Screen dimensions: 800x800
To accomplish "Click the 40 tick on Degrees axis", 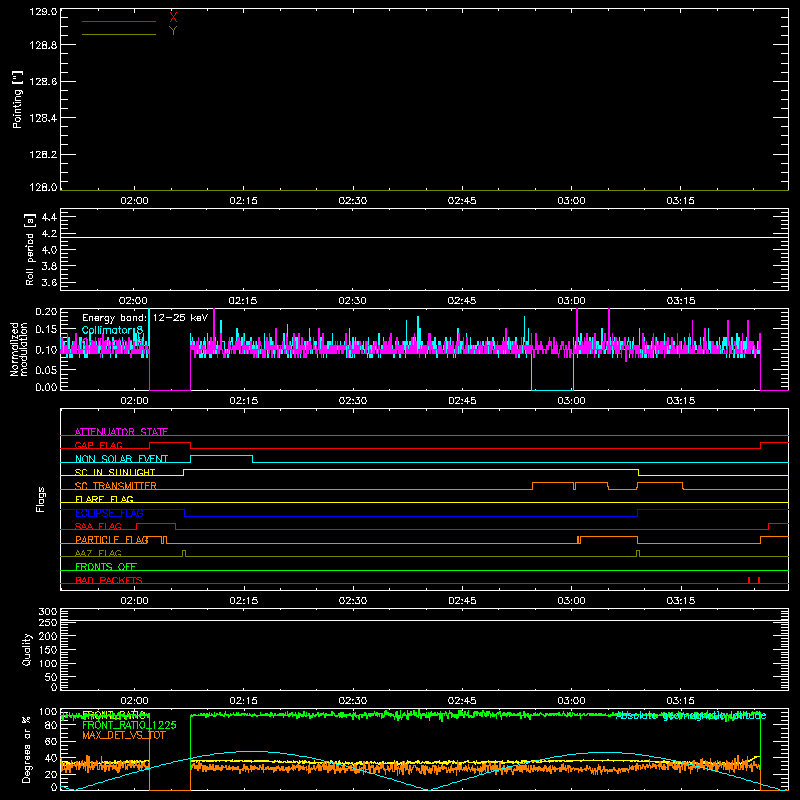I will 51,758.
